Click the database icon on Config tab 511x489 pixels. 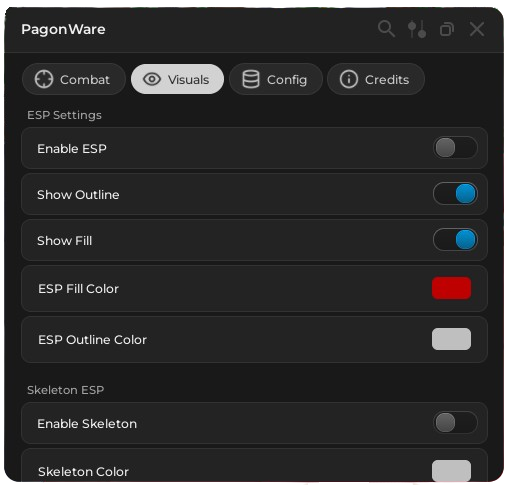[251, 79]
